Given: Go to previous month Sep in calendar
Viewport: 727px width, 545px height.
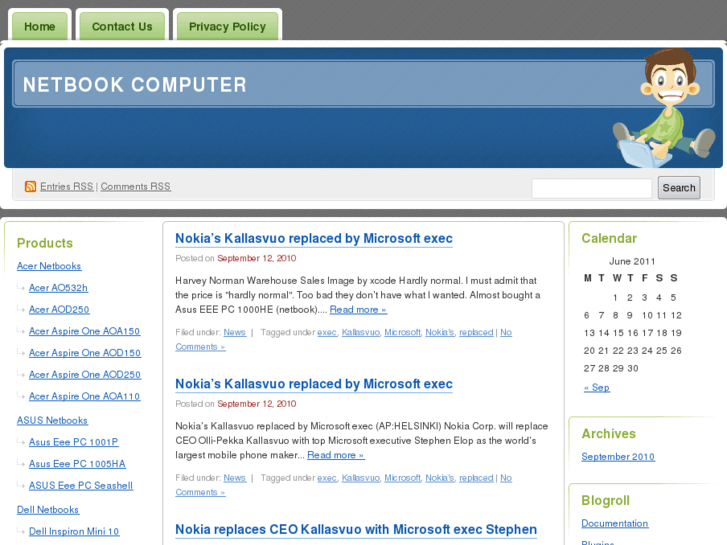Looking at the screenshot, I should coord(597,388).
